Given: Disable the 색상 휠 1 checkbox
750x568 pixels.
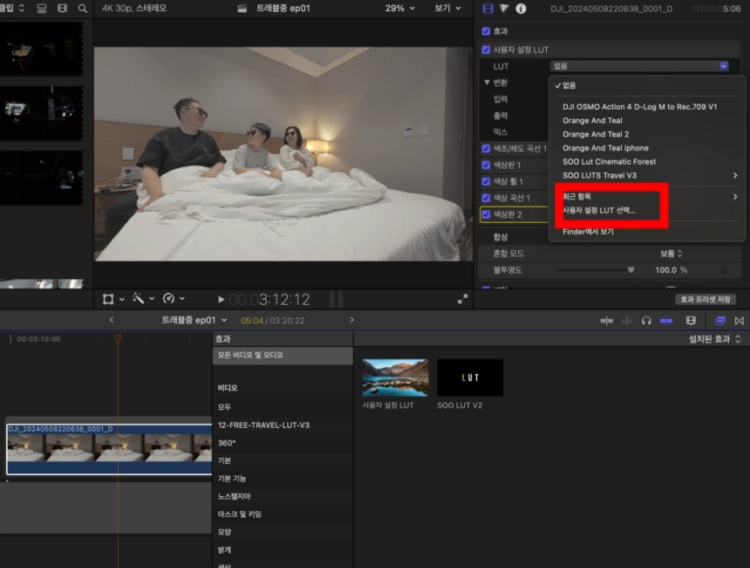Looking at the screenshot, I should point(486,181).
